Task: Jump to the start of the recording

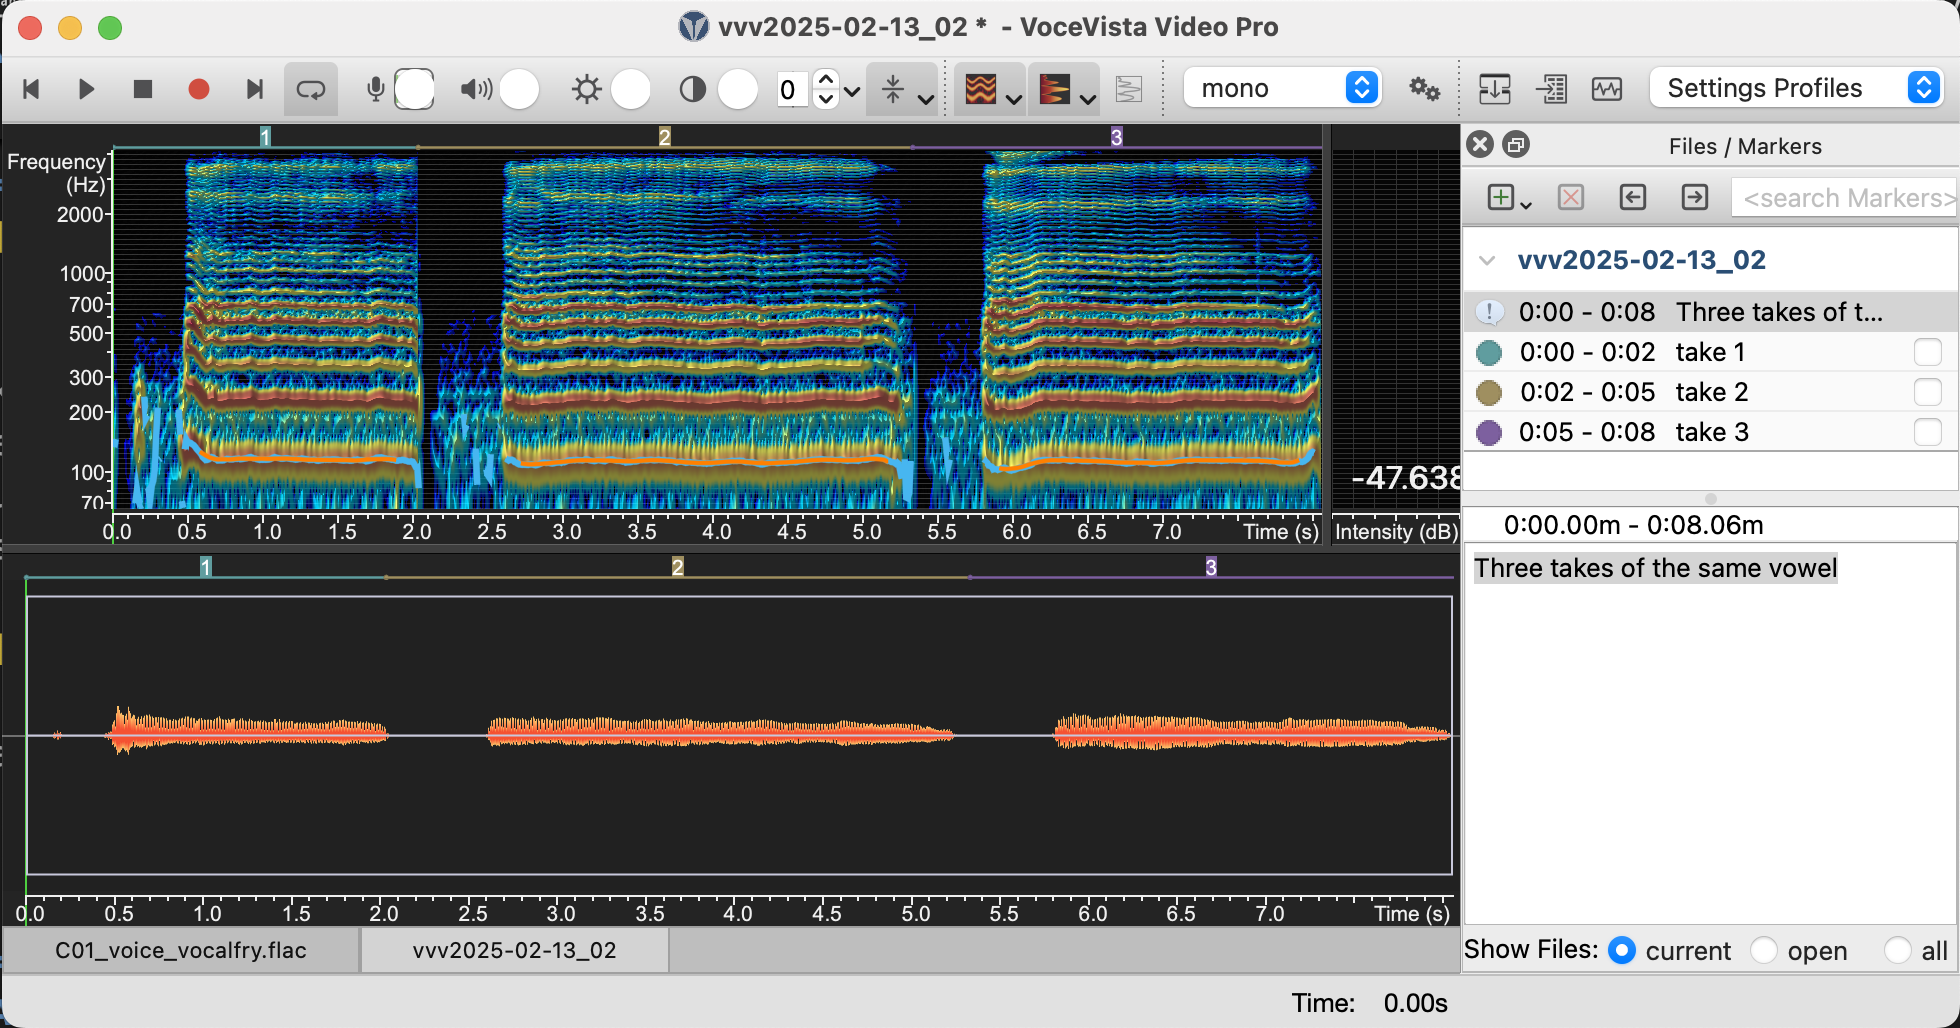Action: tap(31, 89)
